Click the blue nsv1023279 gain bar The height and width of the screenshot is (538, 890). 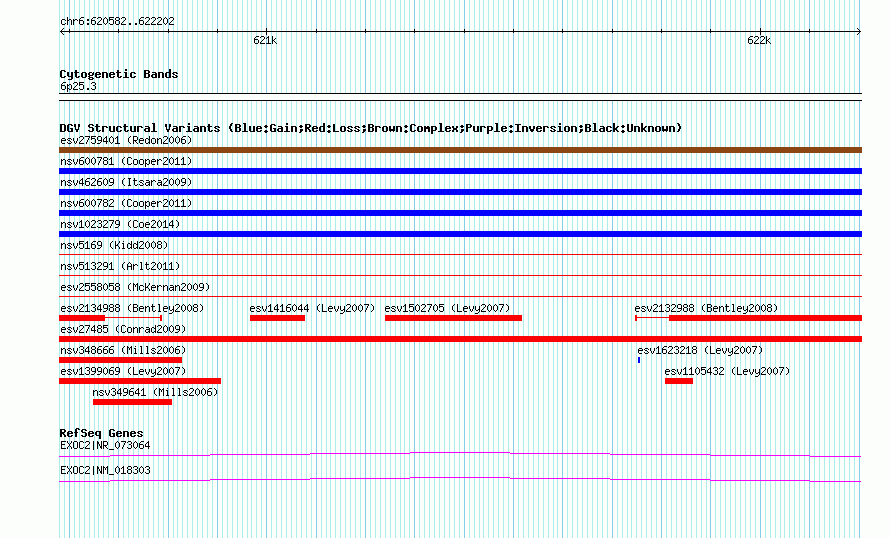pyautogui.click(x=460, y=234)
